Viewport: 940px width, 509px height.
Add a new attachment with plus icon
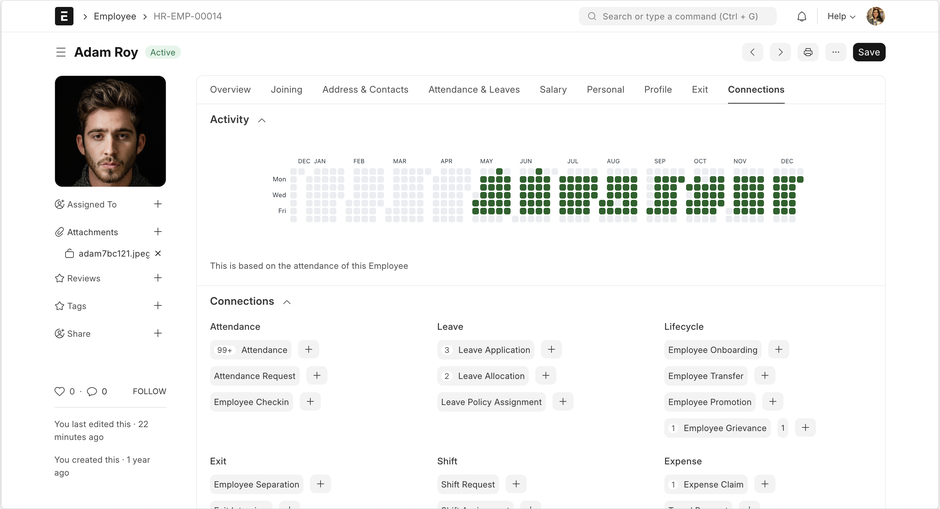pos(158,231)
